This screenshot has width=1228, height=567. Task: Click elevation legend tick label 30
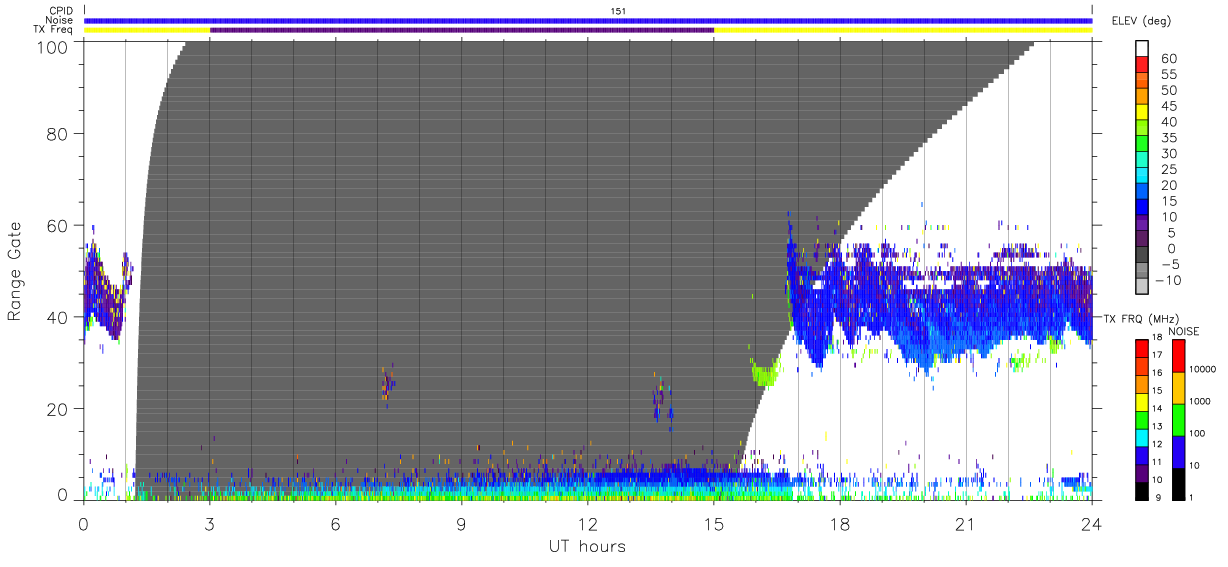1167,153
